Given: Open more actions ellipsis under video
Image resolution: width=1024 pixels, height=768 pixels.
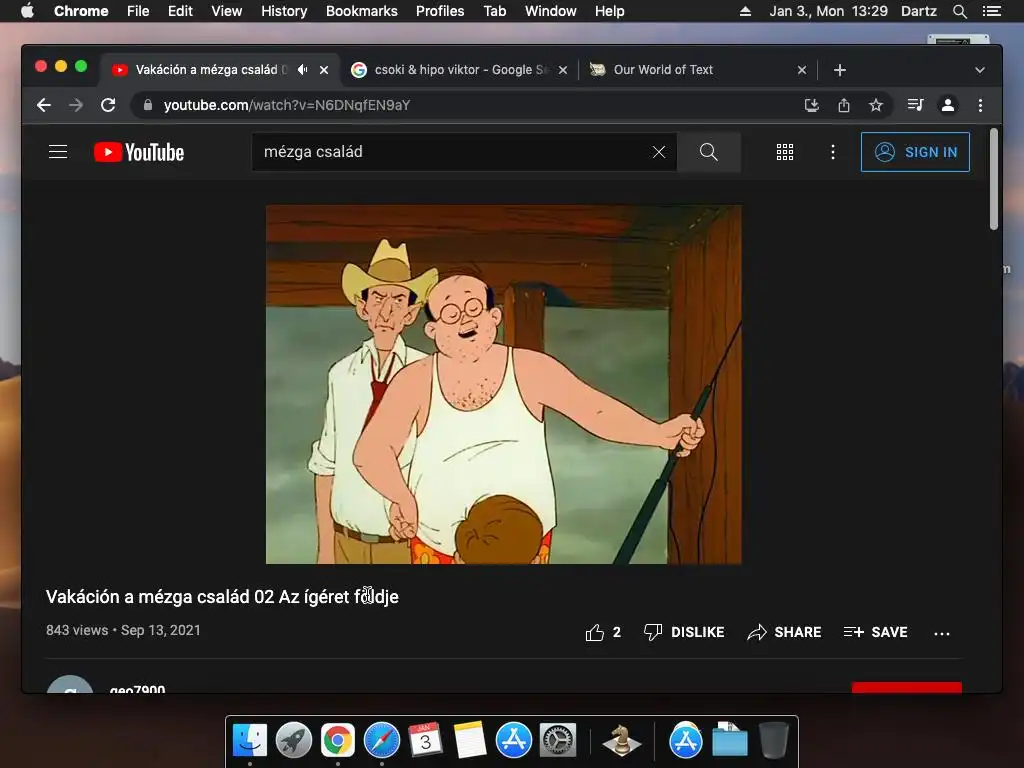Looking at the screenshot, I should (942, 633).
